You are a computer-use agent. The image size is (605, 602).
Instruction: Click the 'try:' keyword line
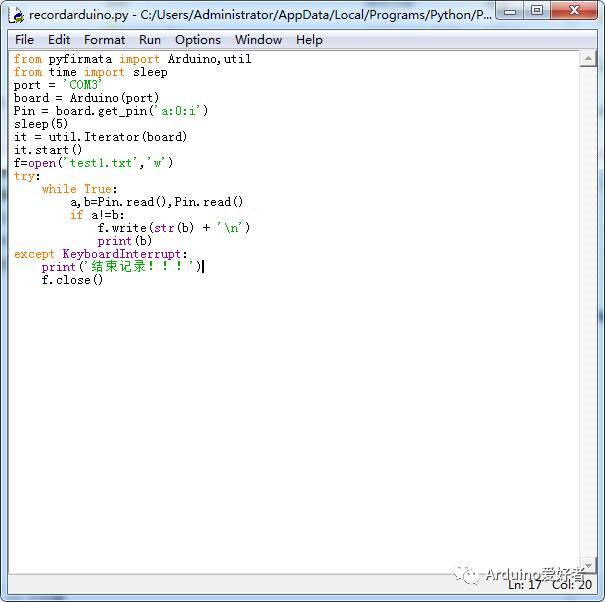click(27, 176)
